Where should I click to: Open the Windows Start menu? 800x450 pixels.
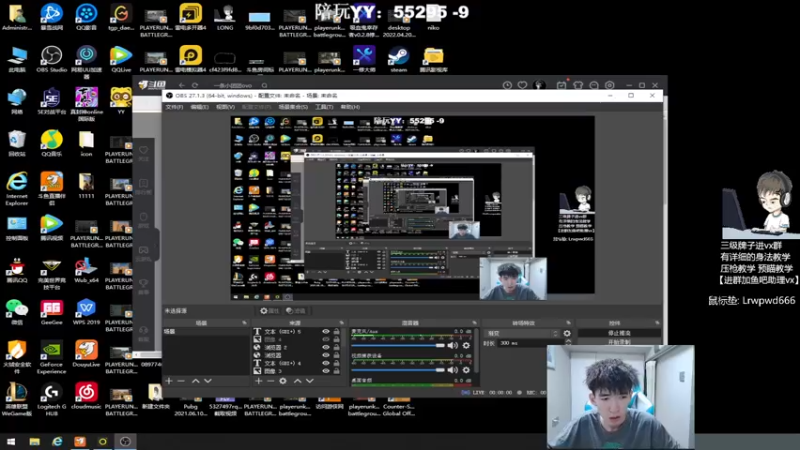pyautogui.click(x=11, y=441)
